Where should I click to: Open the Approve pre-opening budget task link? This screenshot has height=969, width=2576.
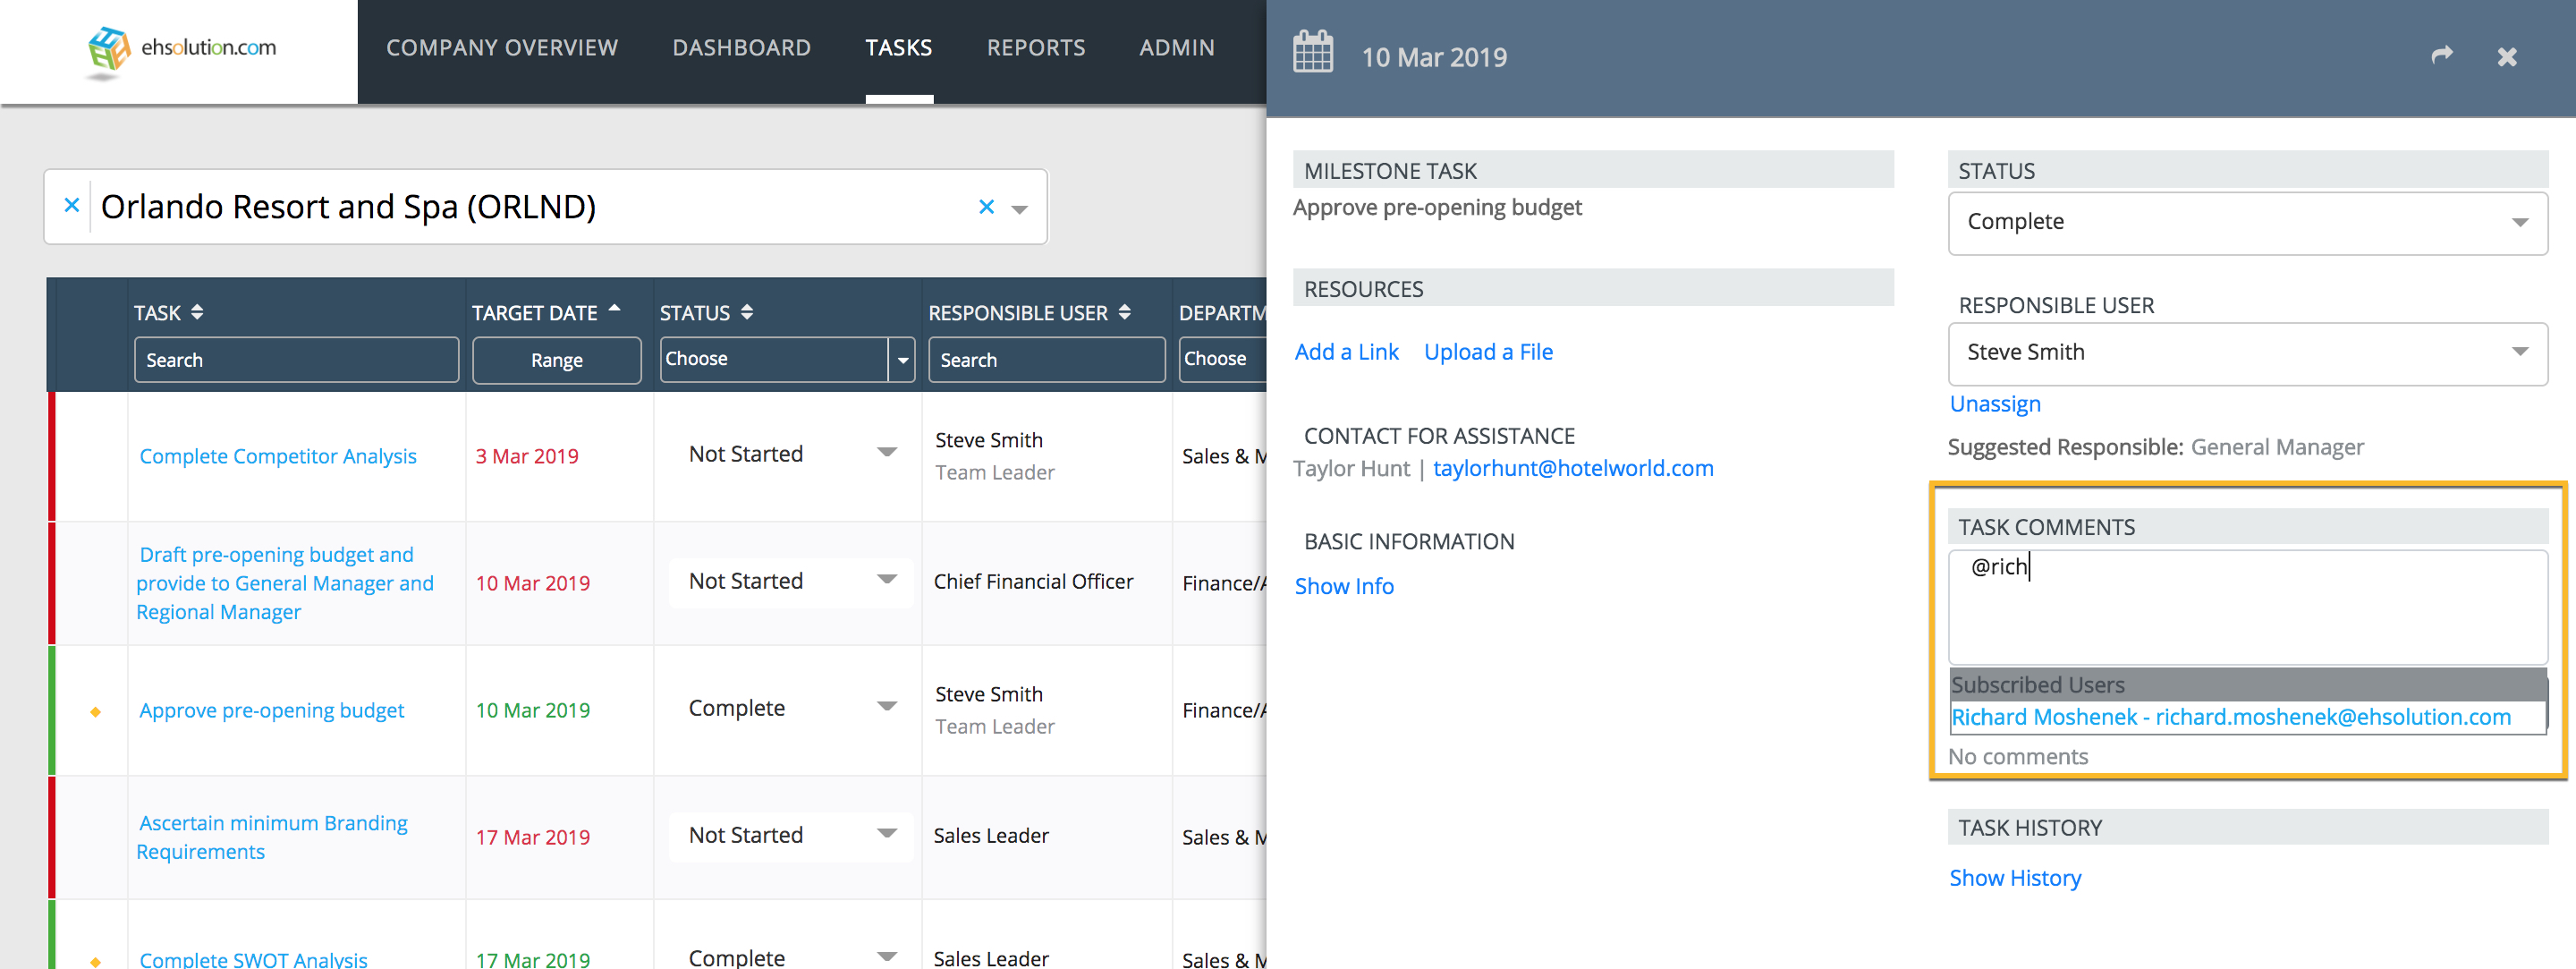coord(272,710)
